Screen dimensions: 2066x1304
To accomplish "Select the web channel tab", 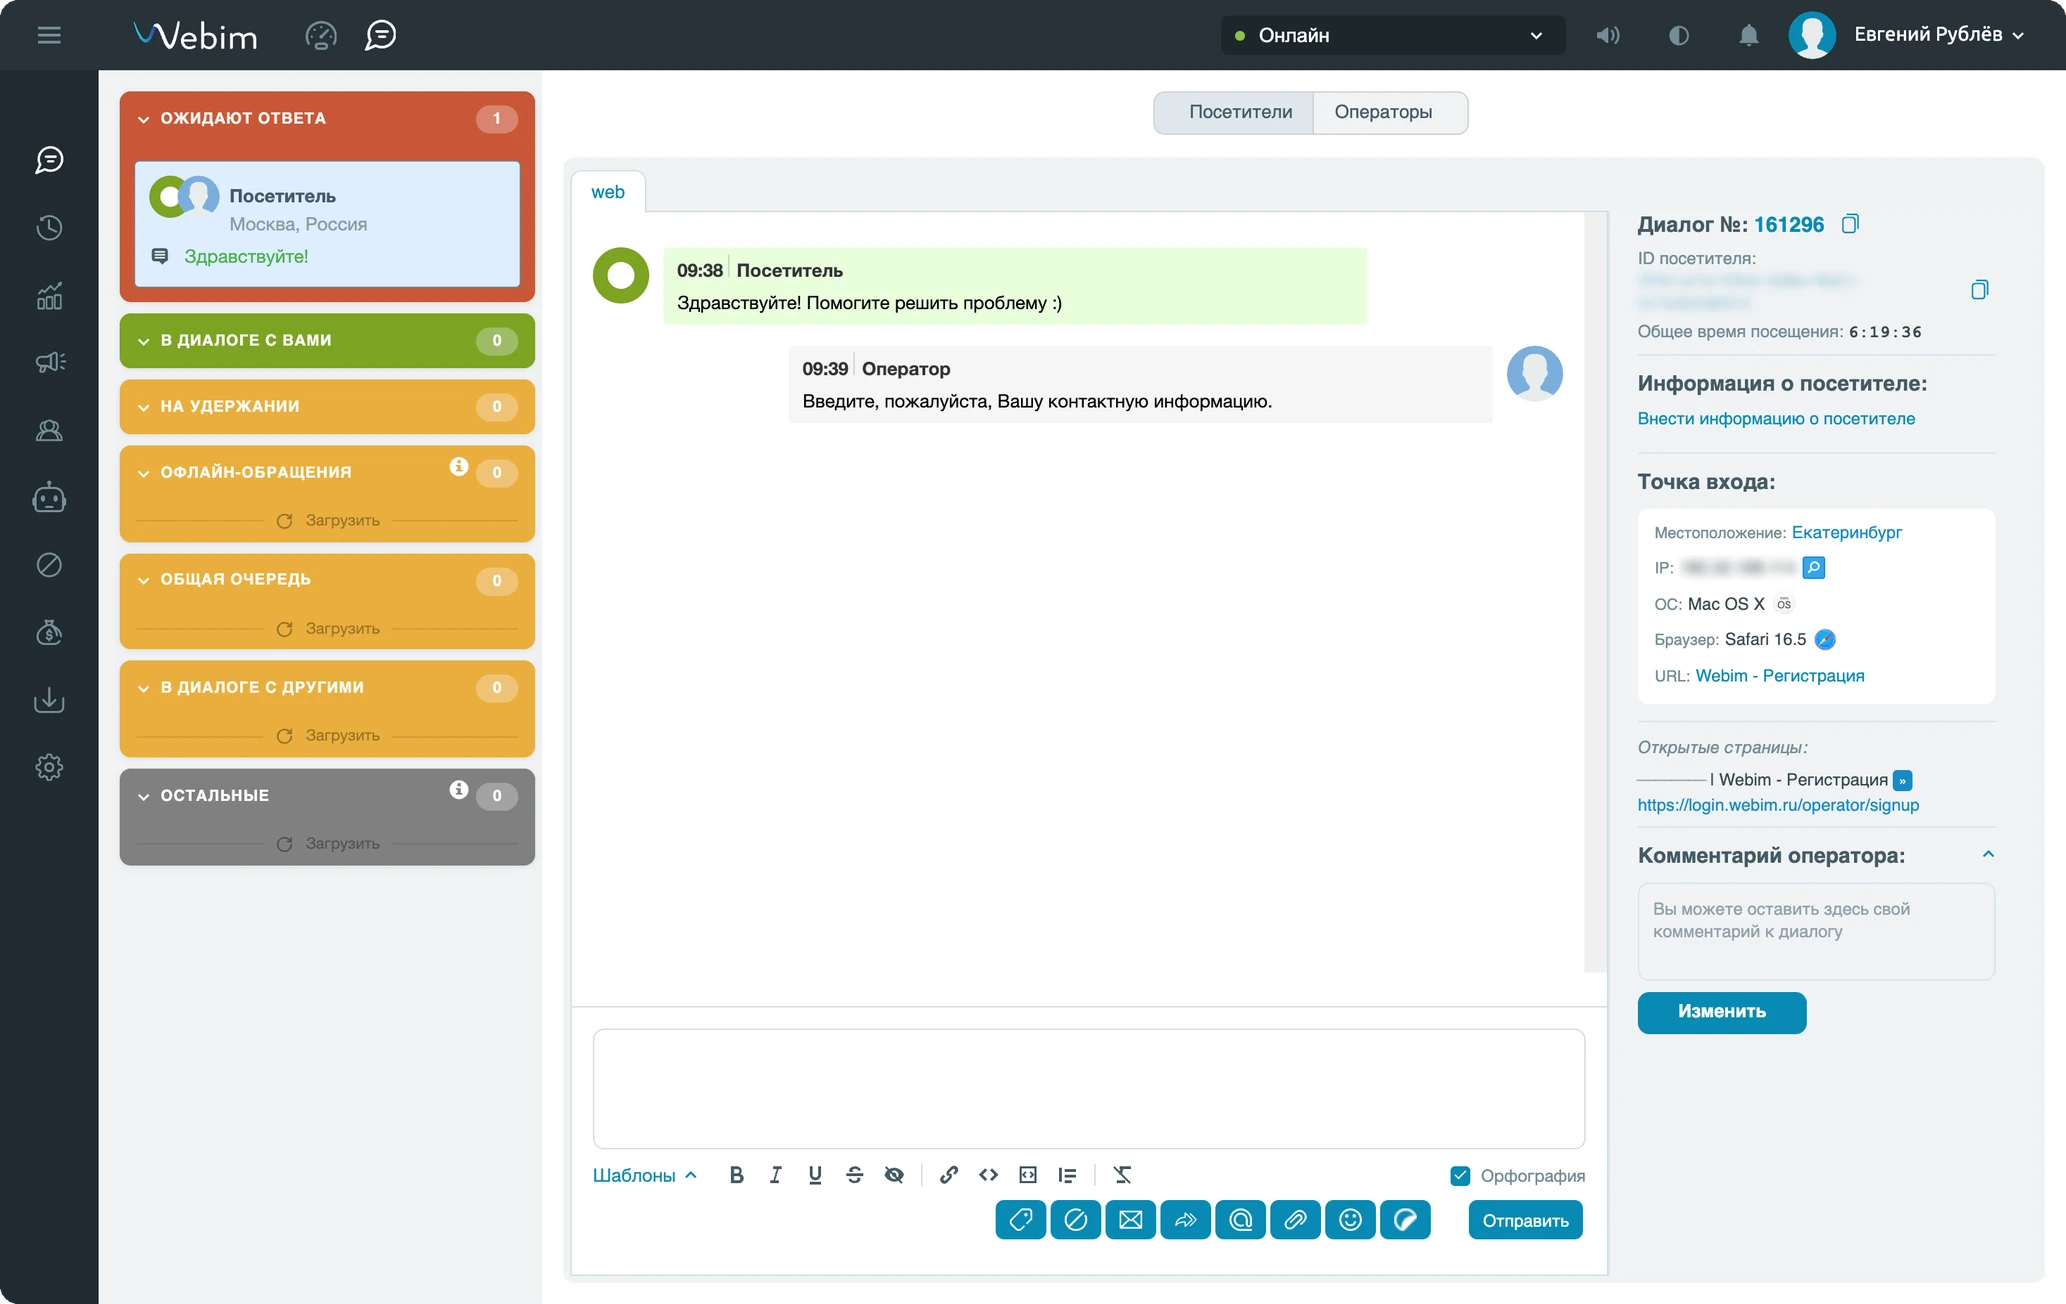I will click(x=608, y=192).
